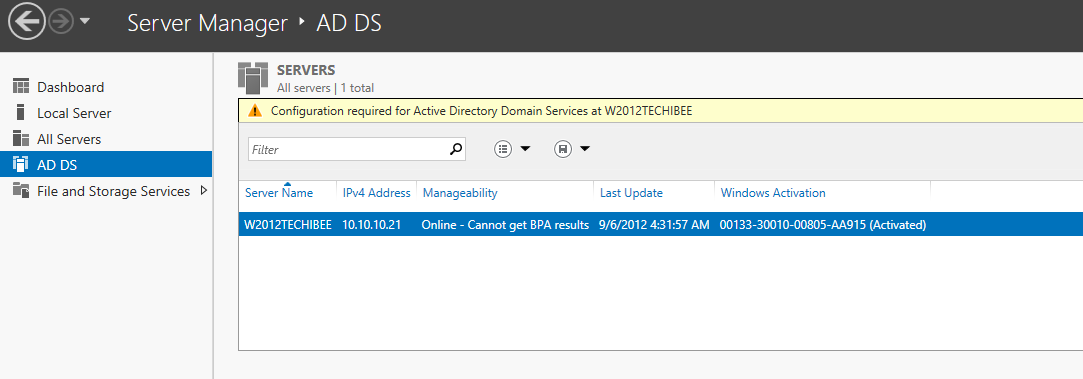Expand the list criteria dropdown arrow
The image size is (1083, 379).
pyautogui.click(x=525, y=148)
